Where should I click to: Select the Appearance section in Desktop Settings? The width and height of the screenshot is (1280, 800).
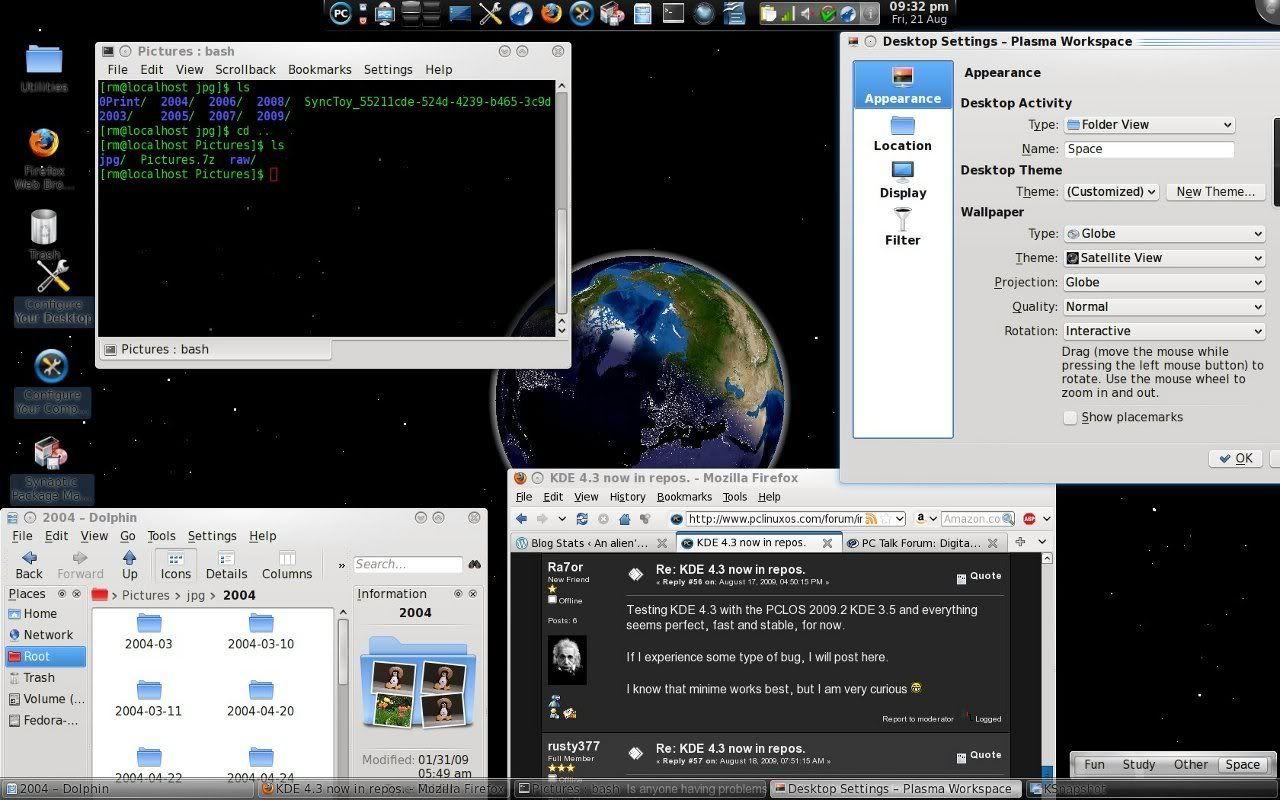pos(903,85)
